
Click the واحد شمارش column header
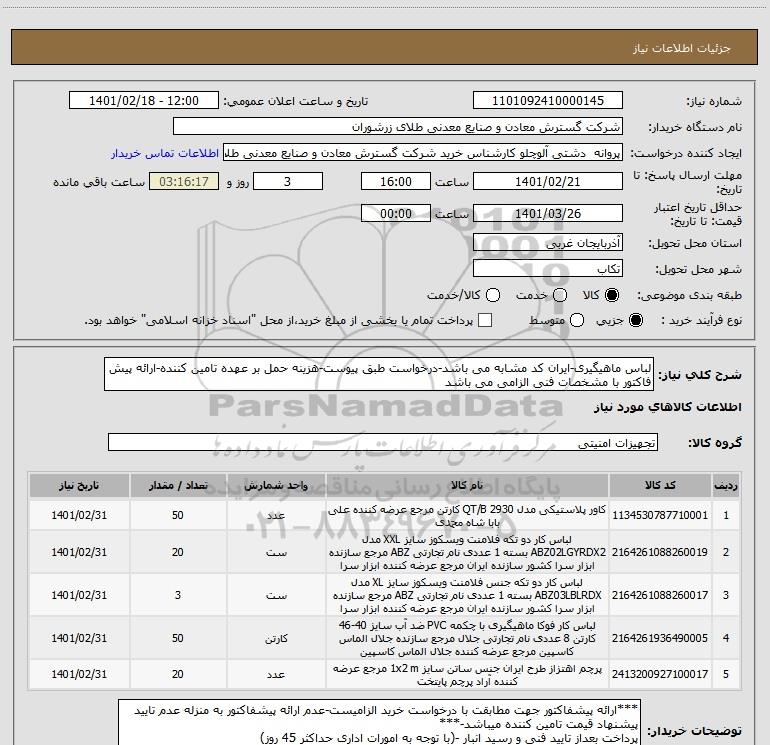tap(276, 485)
